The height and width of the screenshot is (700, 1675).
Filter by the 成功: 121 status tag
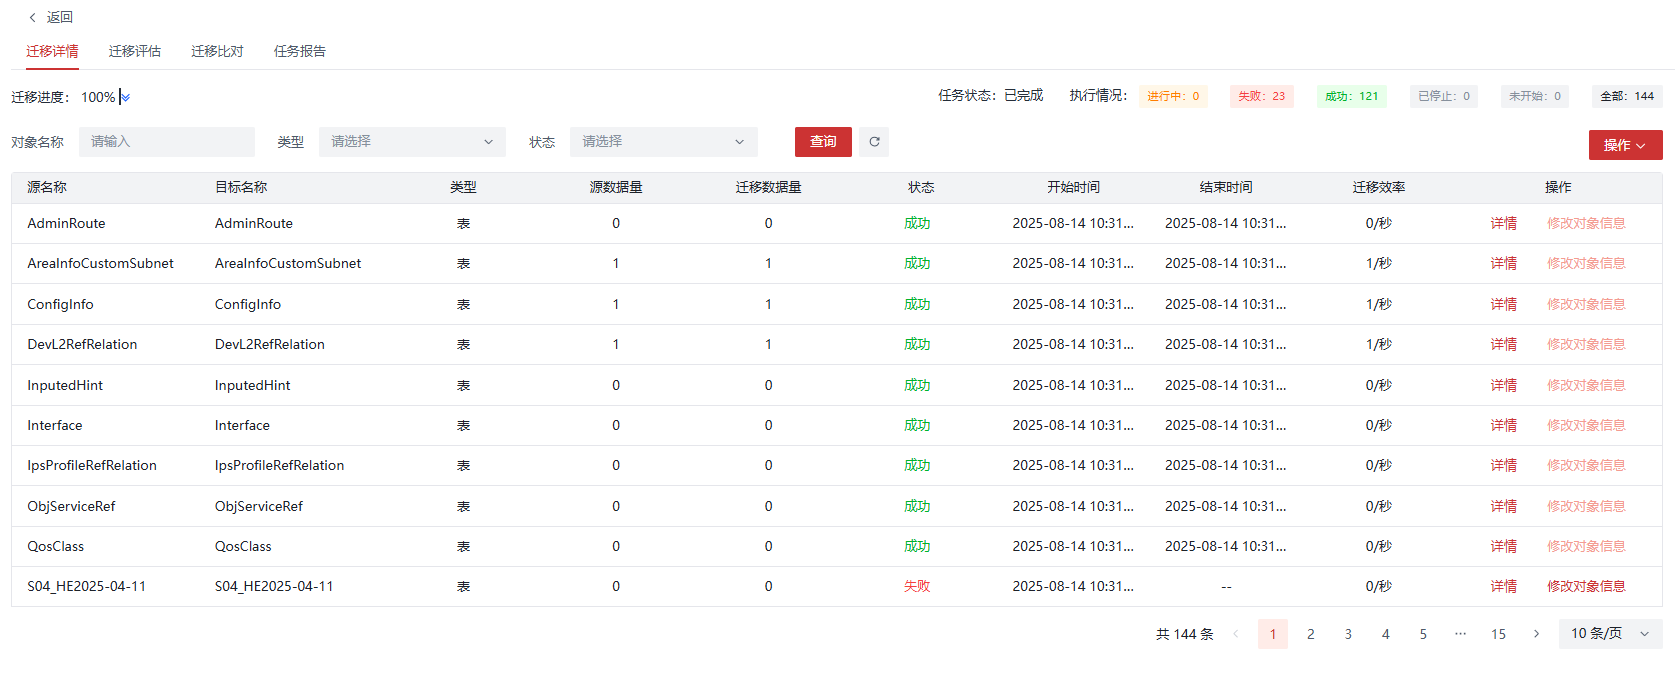tap(1351, 96)
